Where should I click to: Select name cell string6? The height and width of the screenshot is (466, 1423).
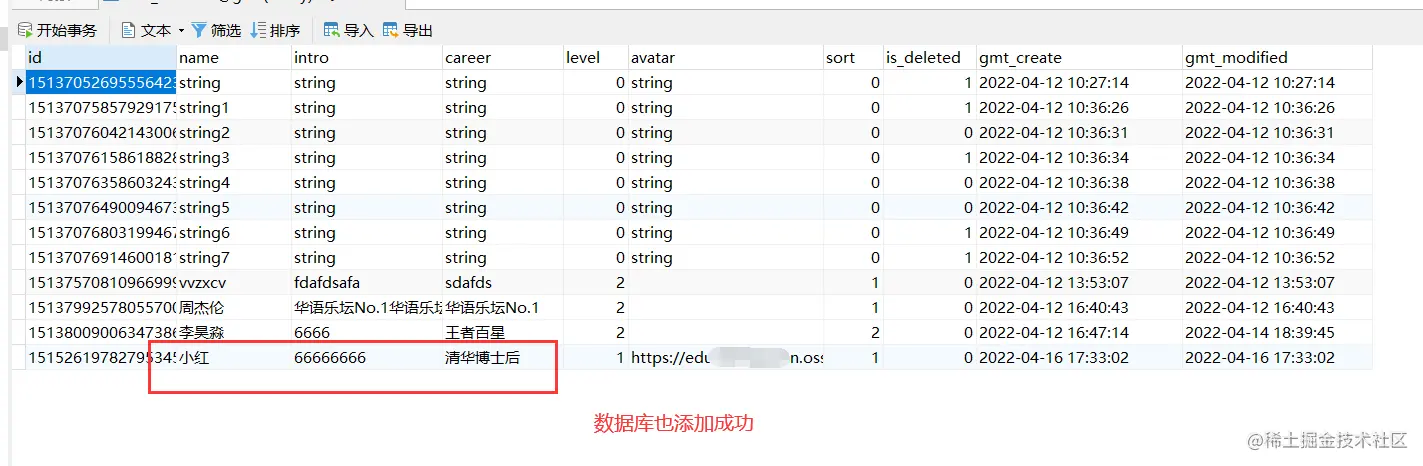pyautogui.click(x=234, y=232)
